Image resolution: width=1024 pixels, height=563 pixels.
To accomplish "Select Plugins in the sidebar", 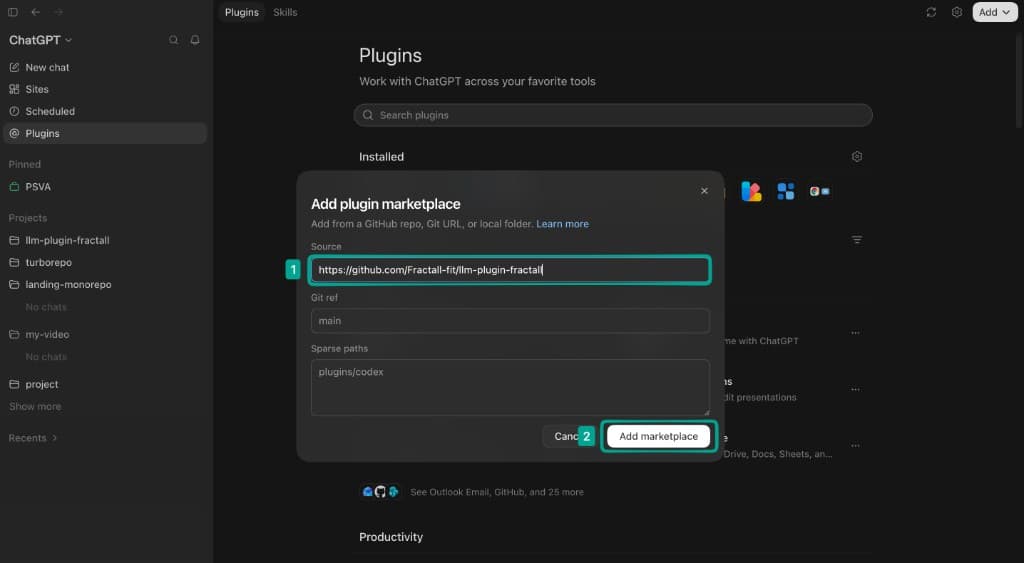I will (x=104, y=133).
